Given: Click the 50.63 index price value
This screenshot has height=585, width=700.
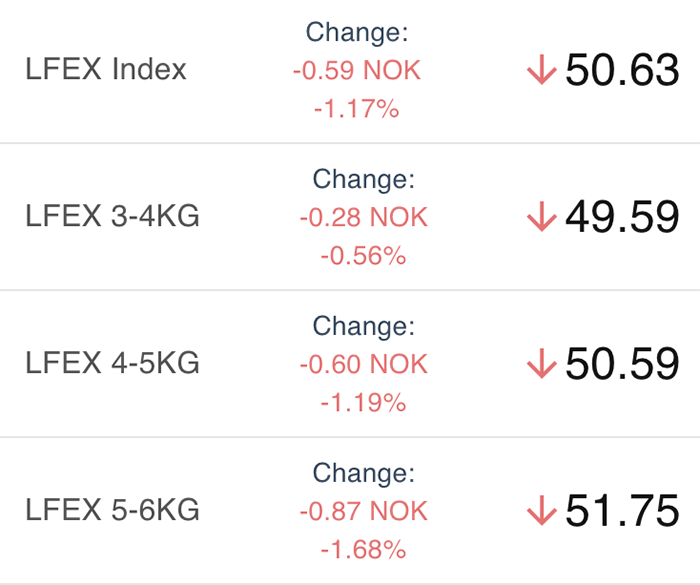Looking at the screenshot, I should (622, 70).
